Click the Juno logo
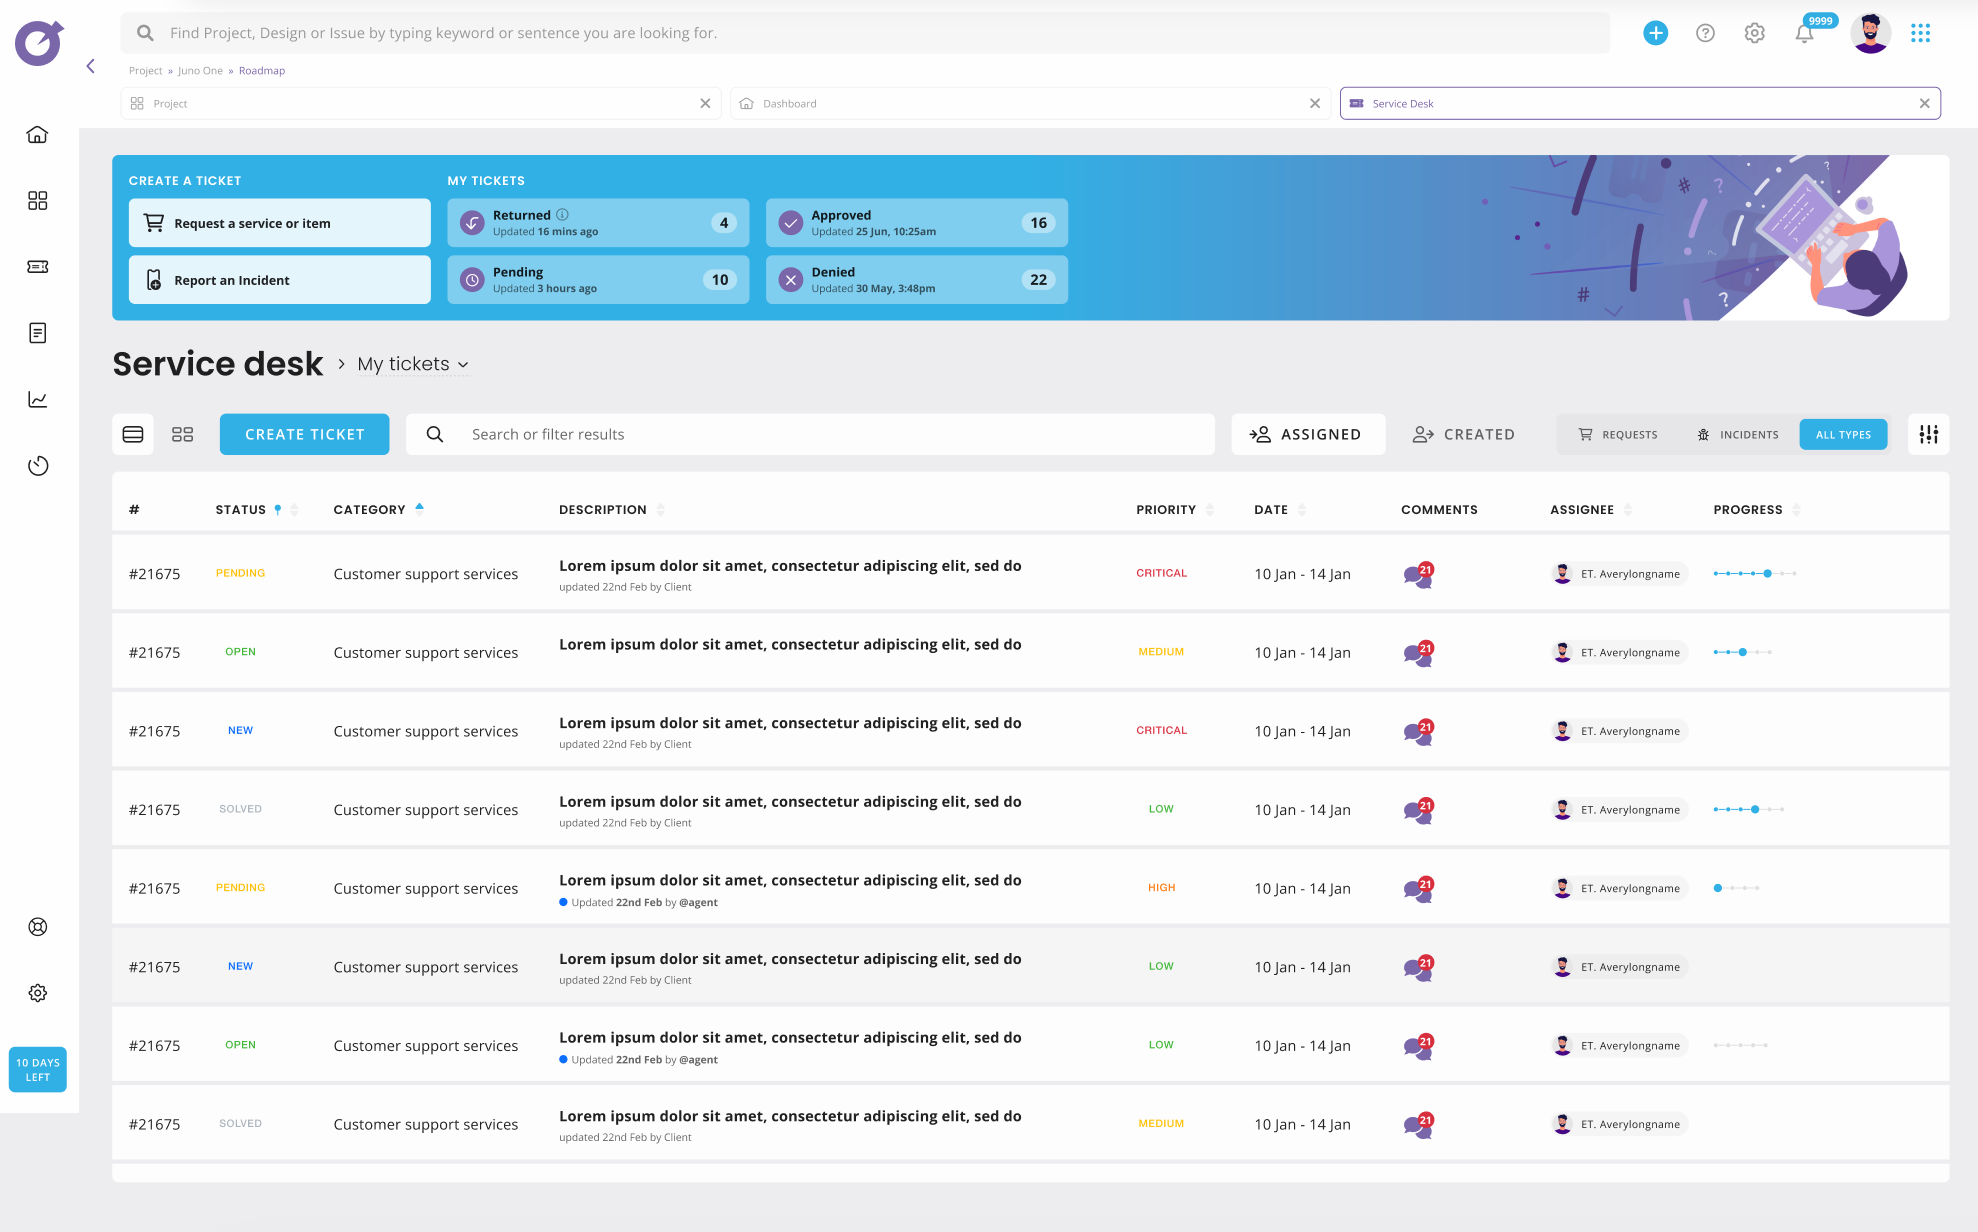 coord(39,43)
